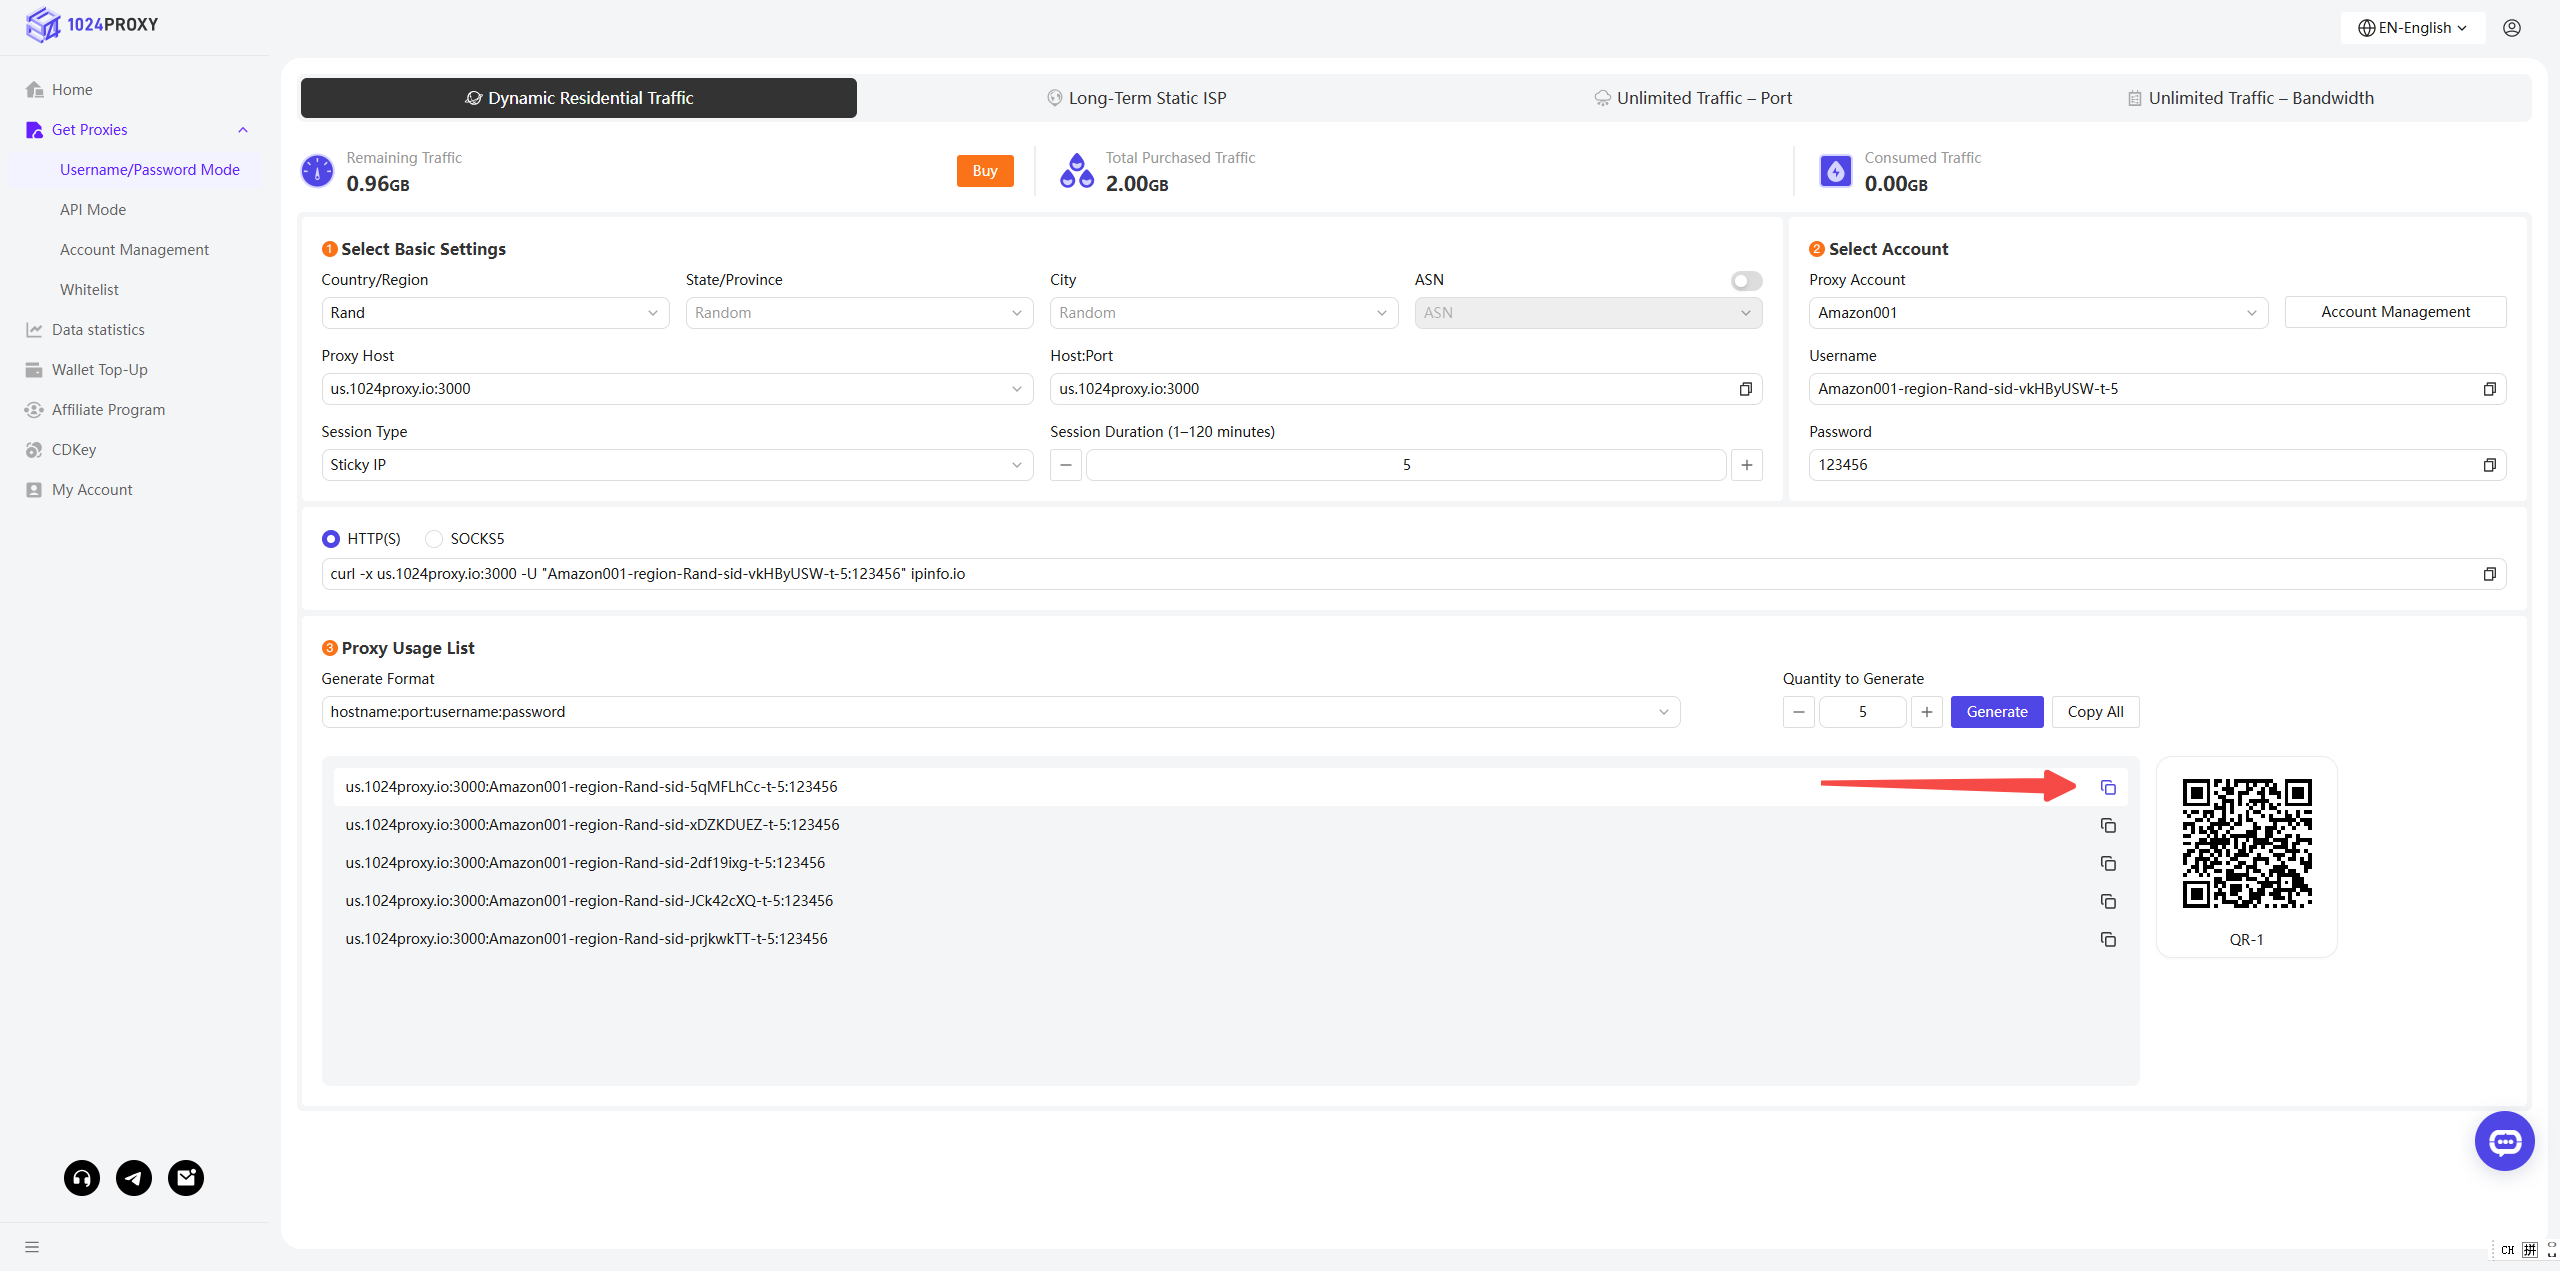
Task: Open API Mode in sidebar
Action: 93,210
